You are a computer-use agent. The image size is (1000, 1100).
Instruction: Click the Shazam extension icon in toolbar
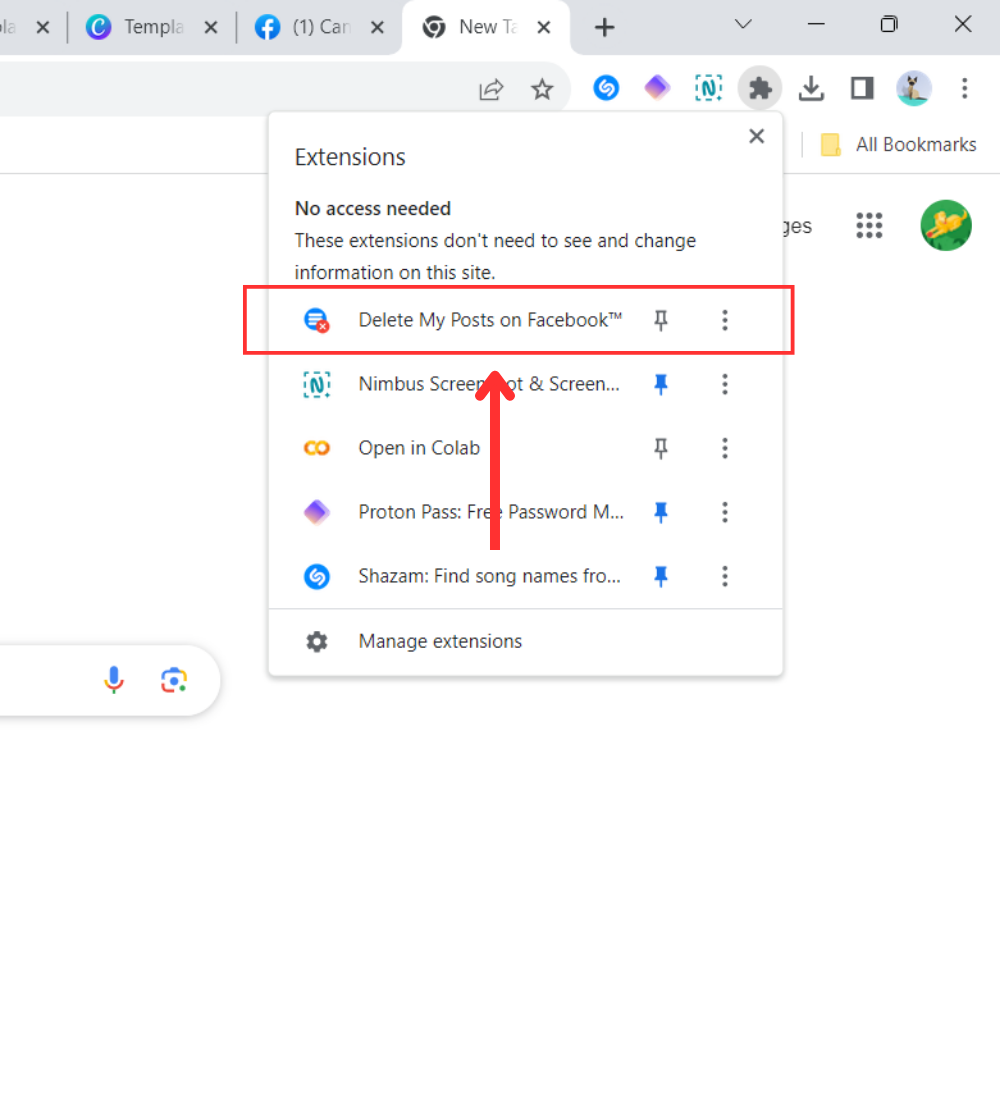click(606, 88)
